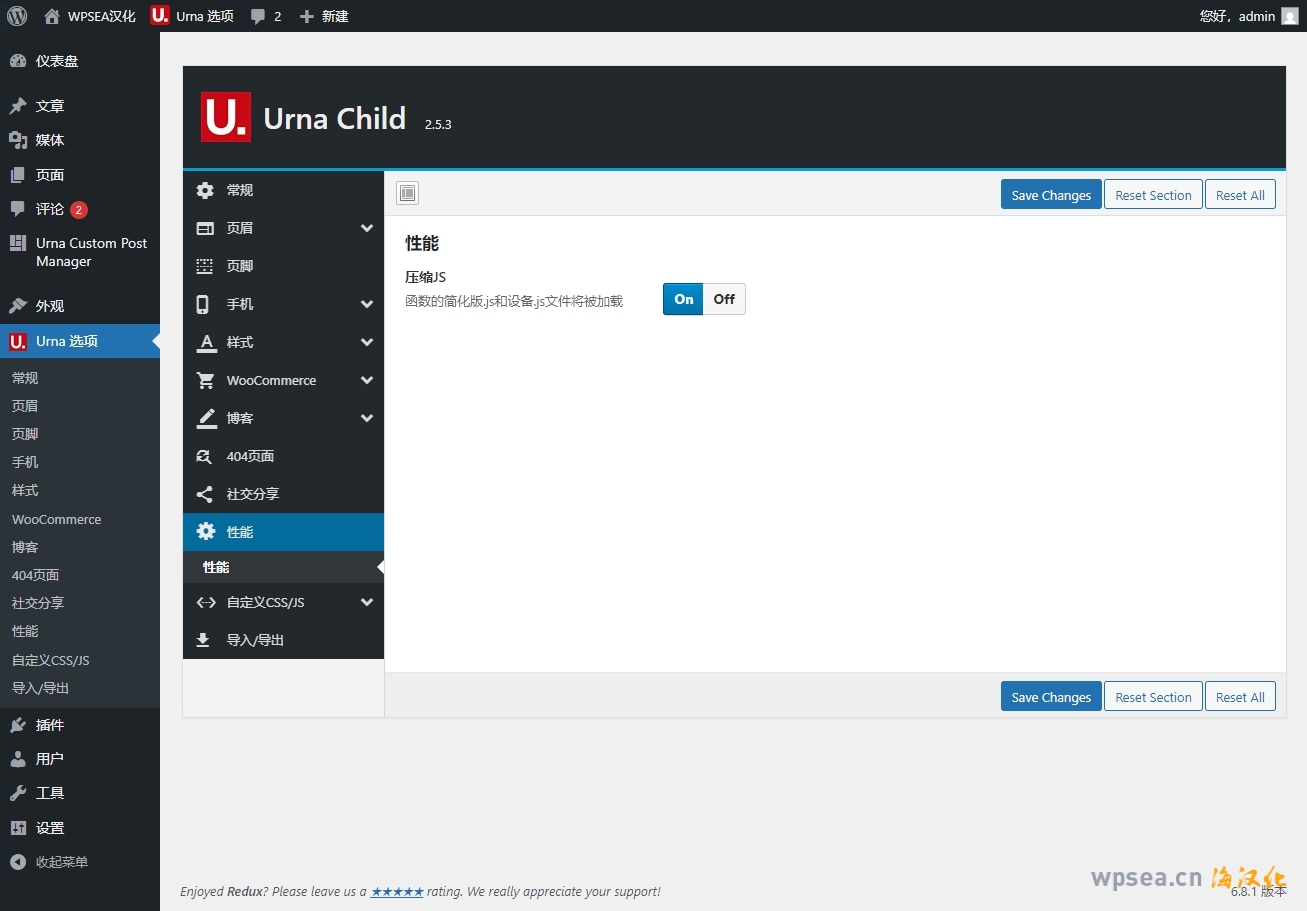
Task: Open 样式 in the WordPress submenu
Action: 25,490
